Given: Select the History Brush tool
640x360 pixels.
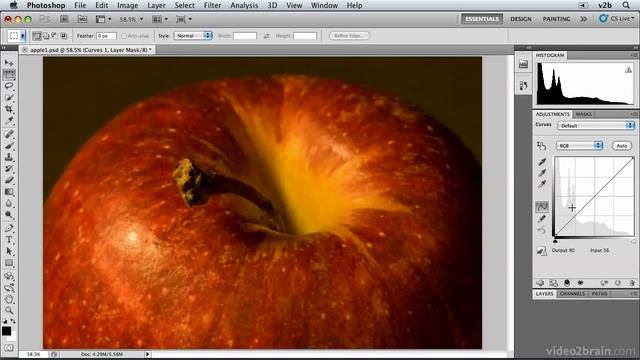Looking at the screenshot, I should click(x=9, y=168).
